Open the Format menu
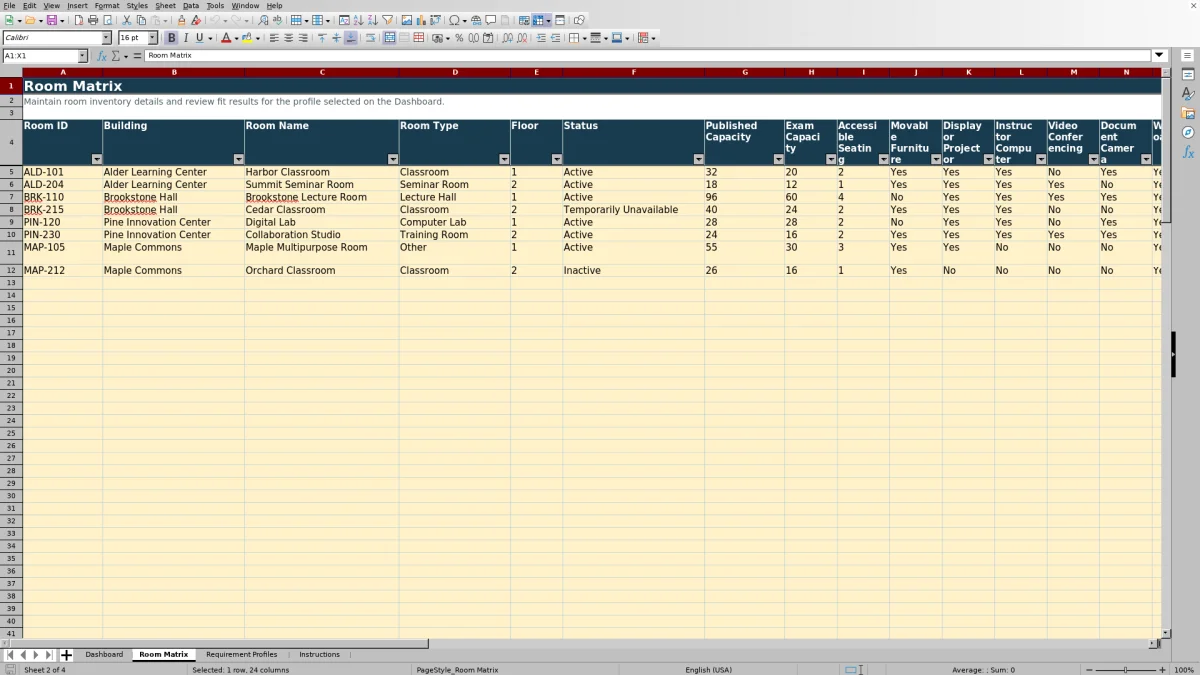Screen dimensions: 1200x675 coord(107,6)
